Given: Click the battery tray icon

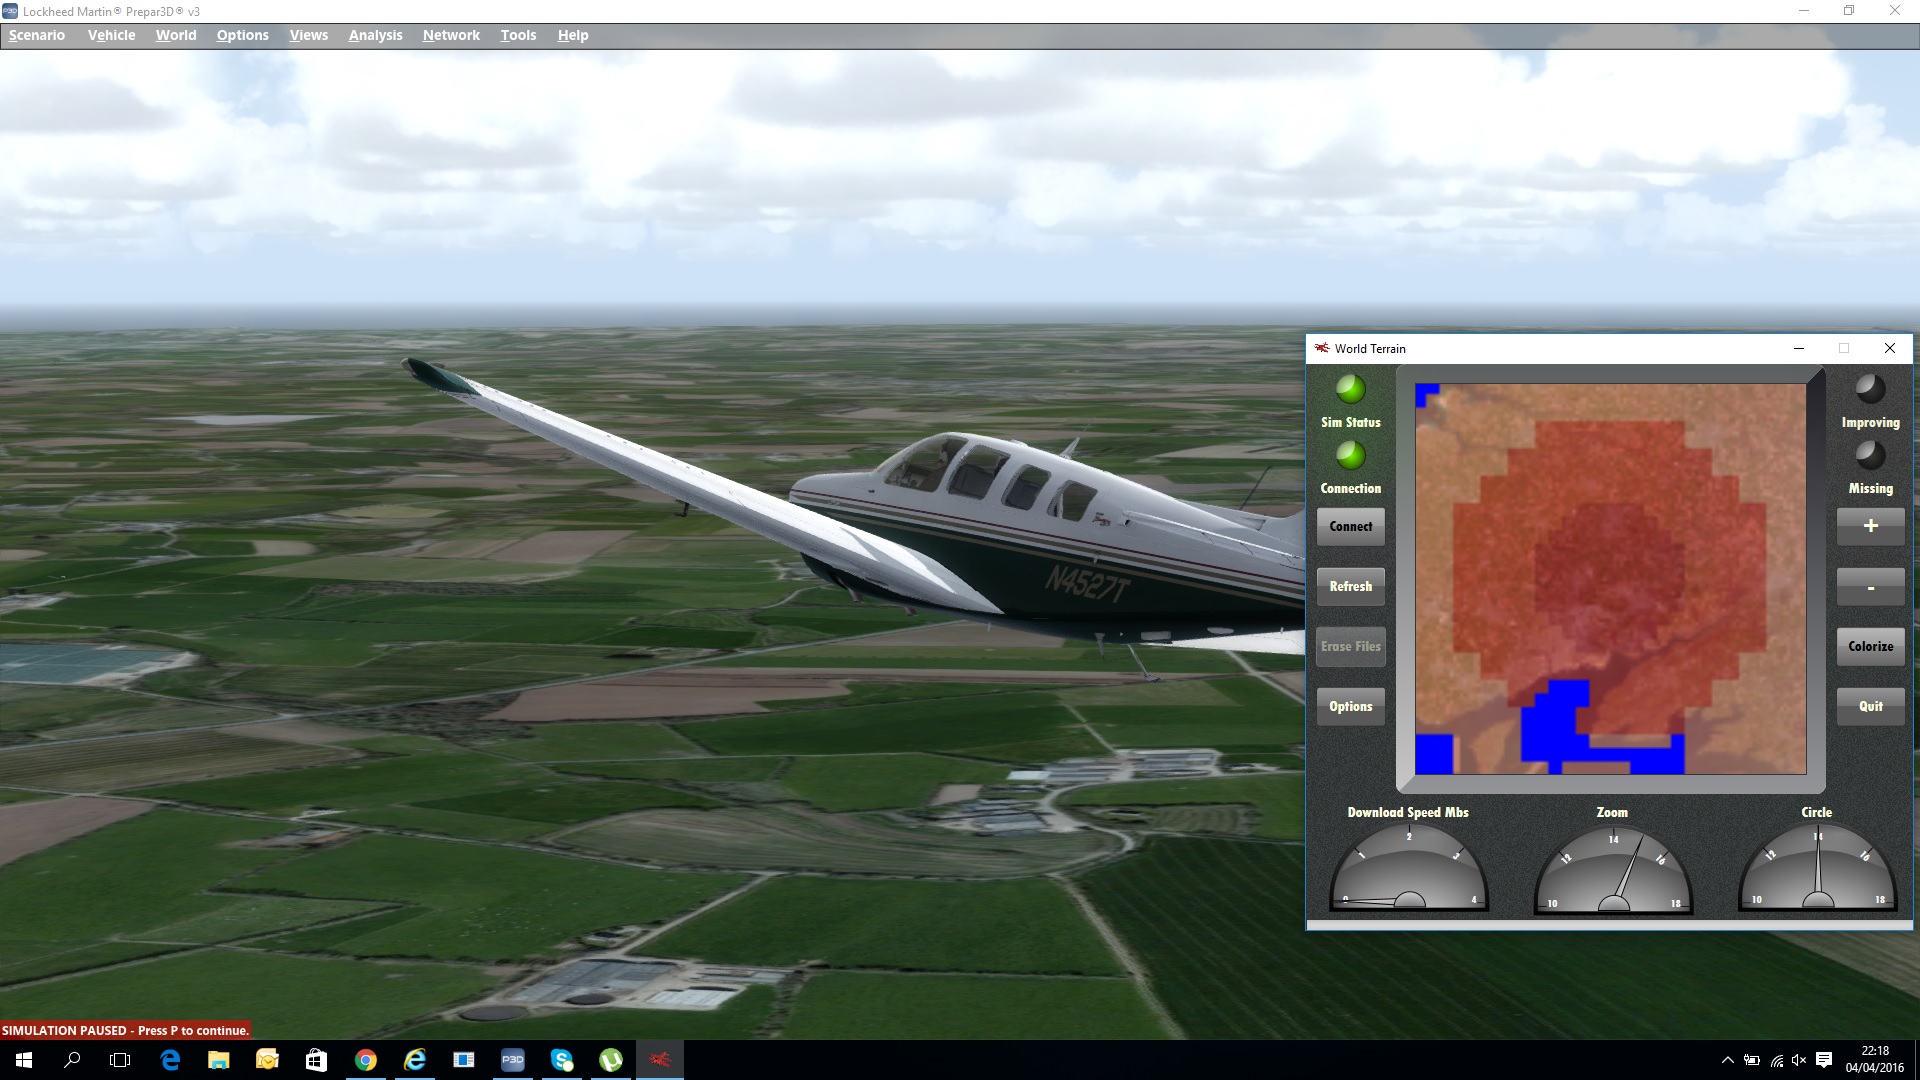Looking at the screenshot, I should pyautogui.click(x=1752, y=1060).
